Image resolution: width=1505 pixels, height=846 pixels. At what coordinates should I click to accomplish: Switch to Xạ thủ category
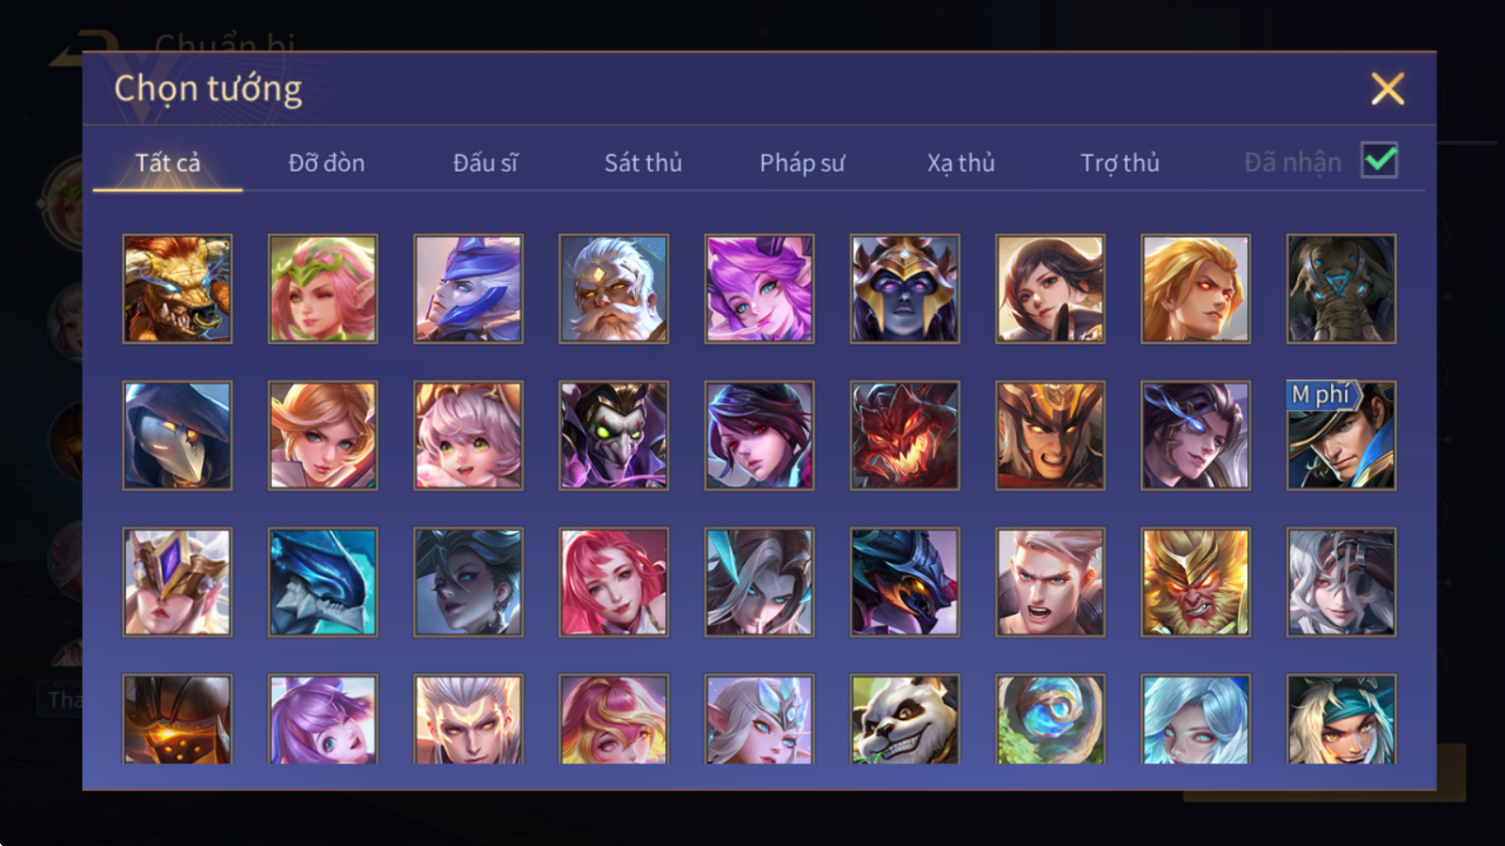tap(960, 163)
